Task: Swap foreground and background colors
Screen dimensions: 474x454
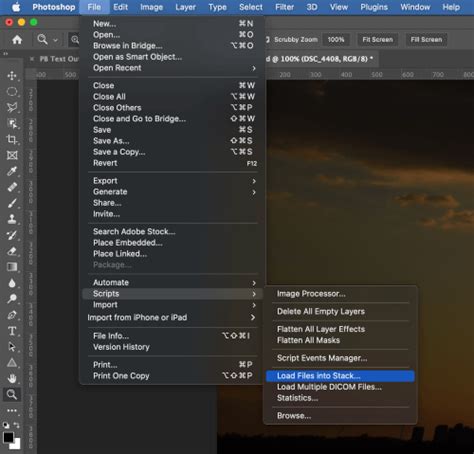Action: [x=16, y=425]
